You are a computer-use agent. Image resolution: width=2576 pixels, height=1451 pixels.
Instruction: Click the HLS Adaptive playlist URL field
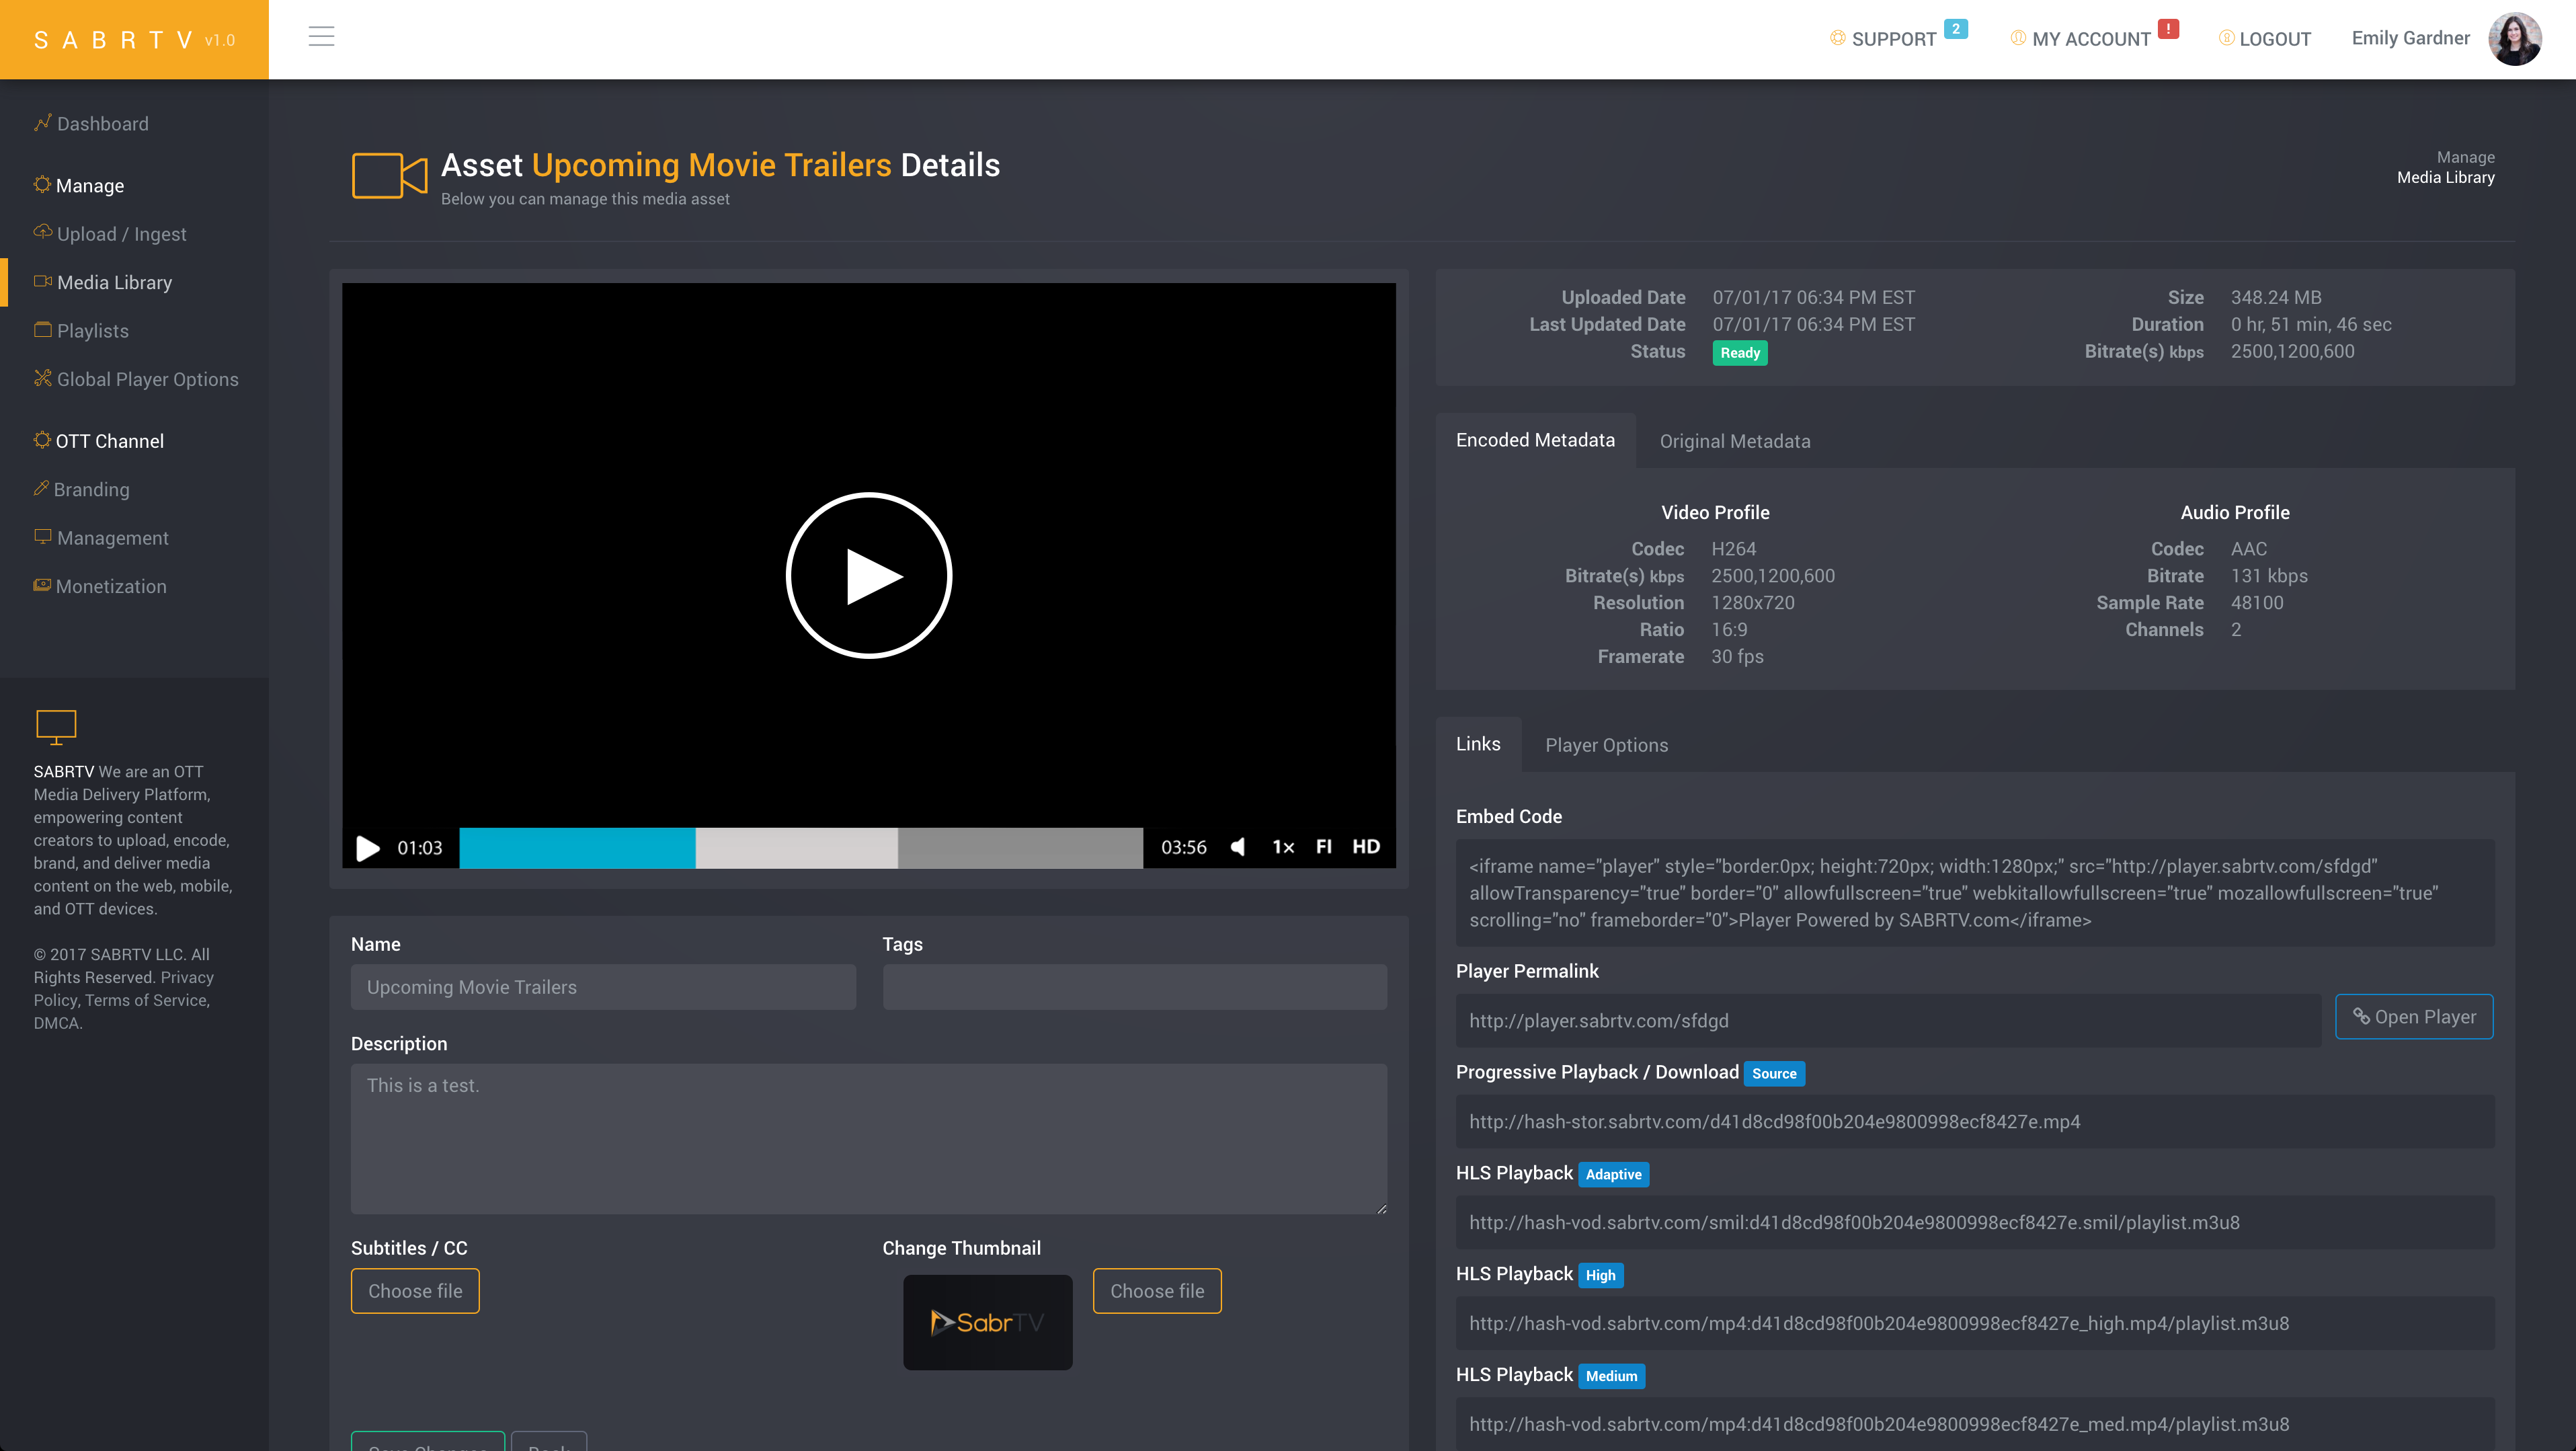pos(1975,1223)
